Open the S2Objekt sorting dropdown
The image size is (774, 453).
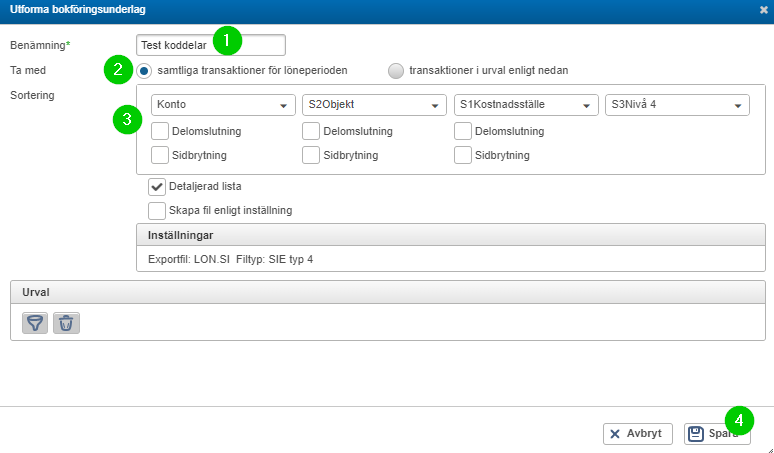[x=374, y=105]
